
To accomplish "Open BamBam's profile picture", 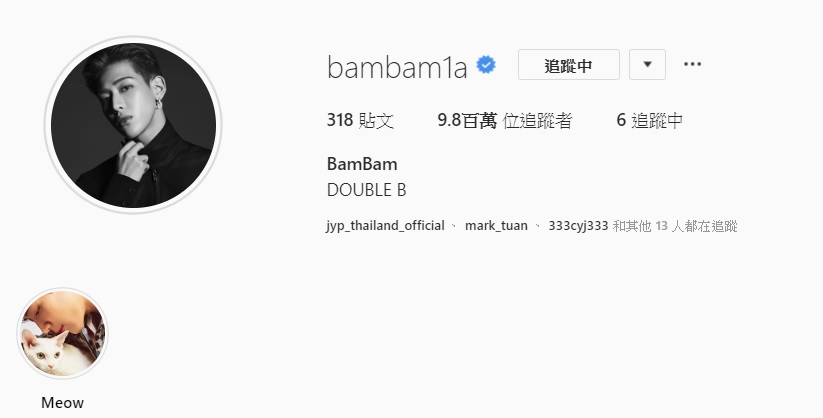I will pyautogui.click(x=133, y=125).
